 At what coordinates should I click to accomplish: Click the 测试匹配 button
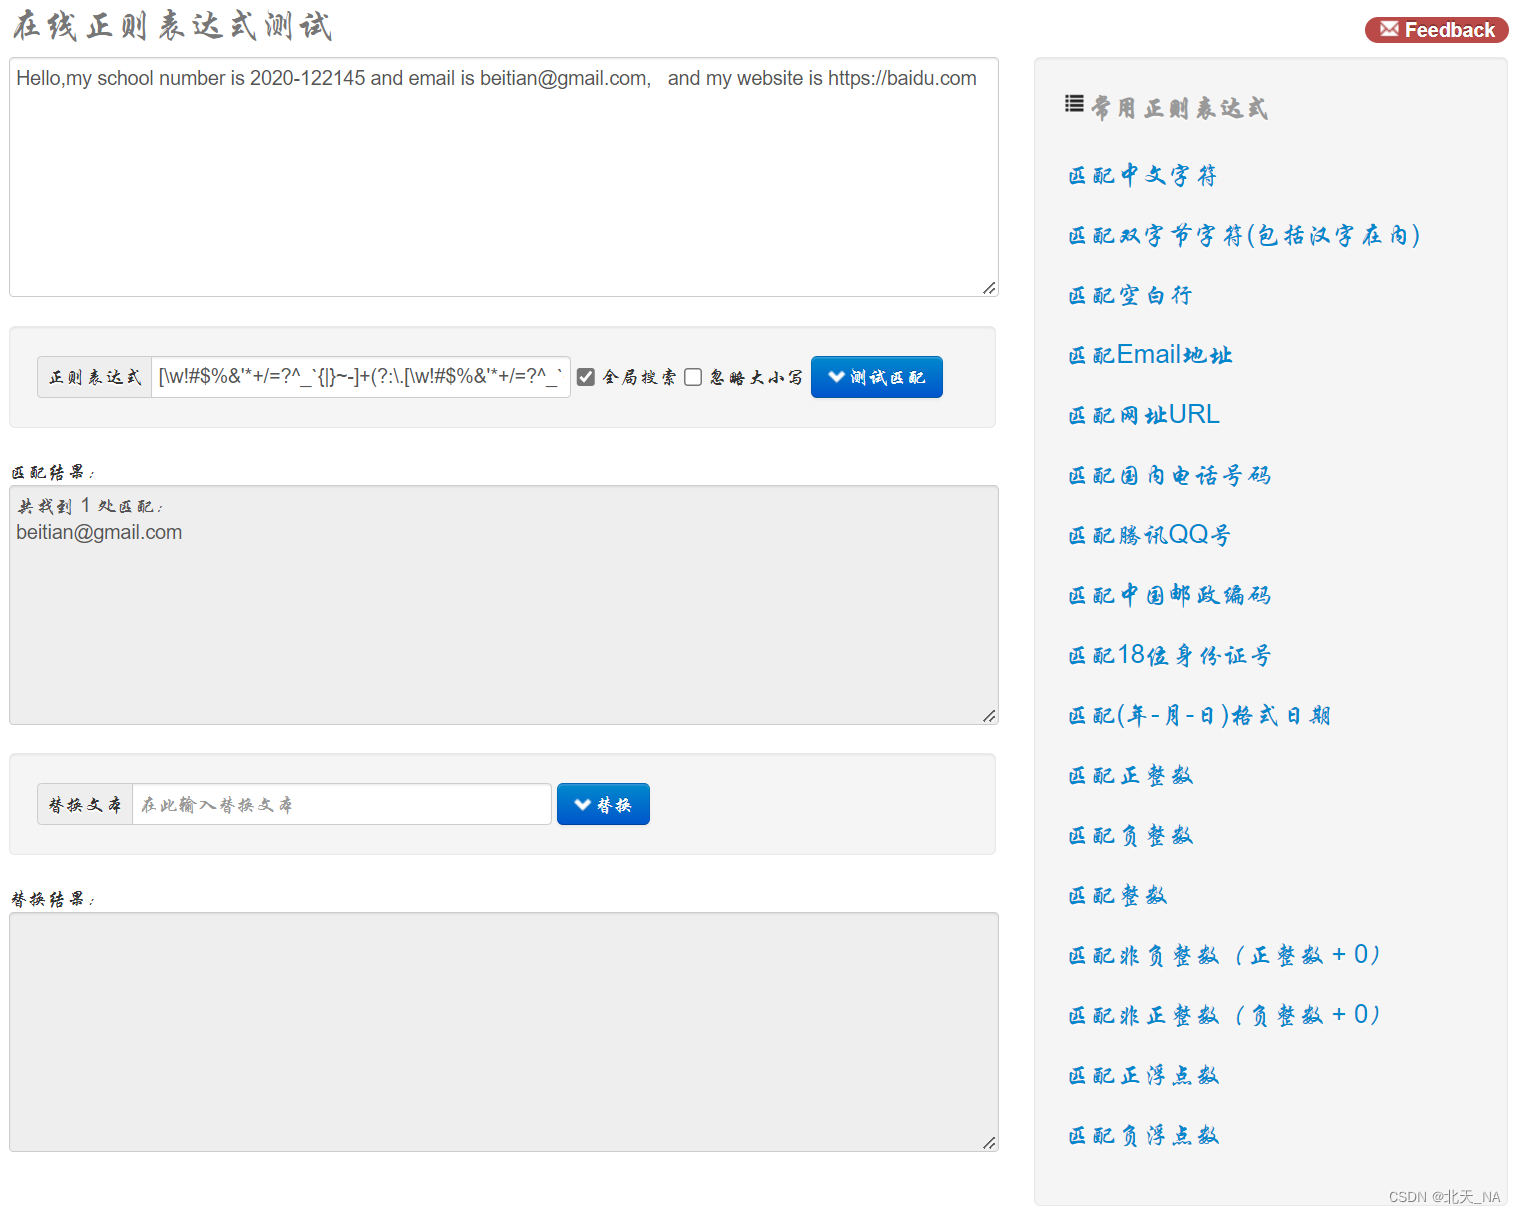click(x=877, y=377)
